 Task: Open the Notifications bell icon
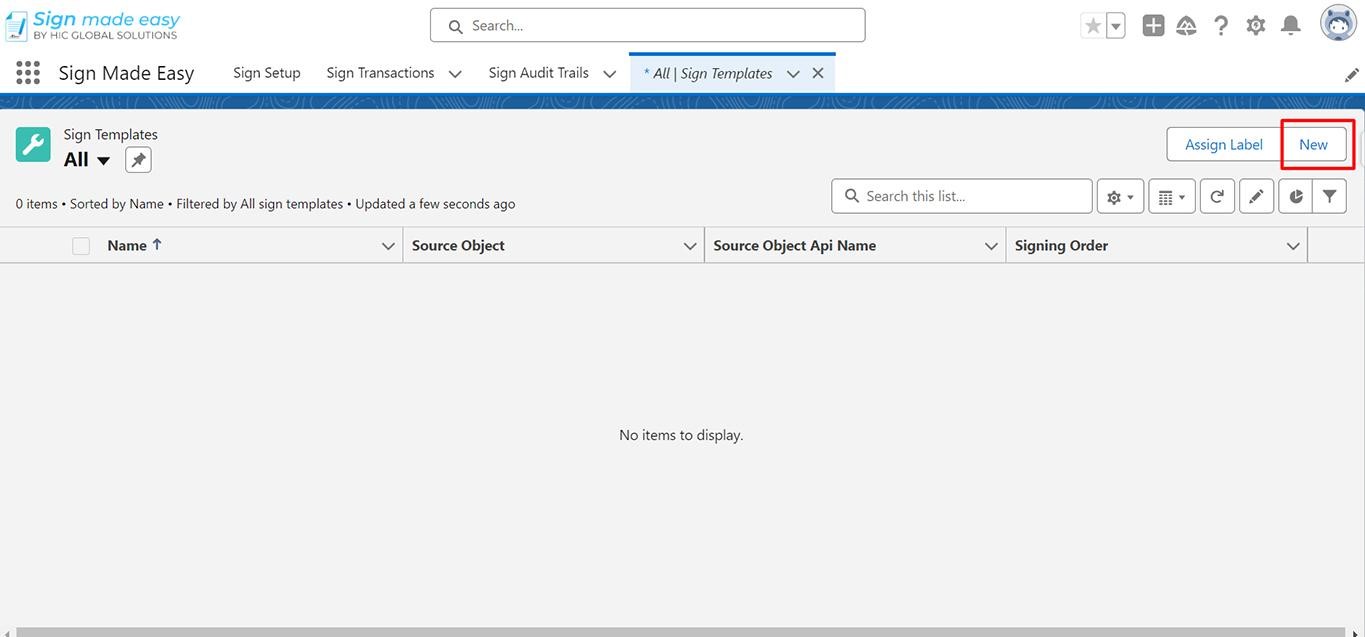point(1291,26)
